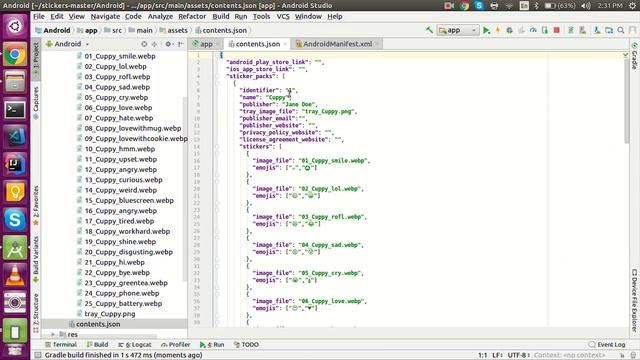This screenshot has width=640, height=360.
Task: Open the VCS menu
Action: 283,16
